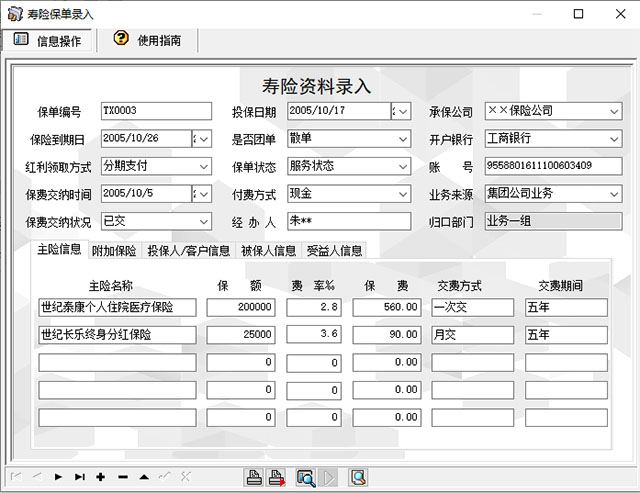
Task: Click 保单编号 field TX0003
Action: point(156,111)
